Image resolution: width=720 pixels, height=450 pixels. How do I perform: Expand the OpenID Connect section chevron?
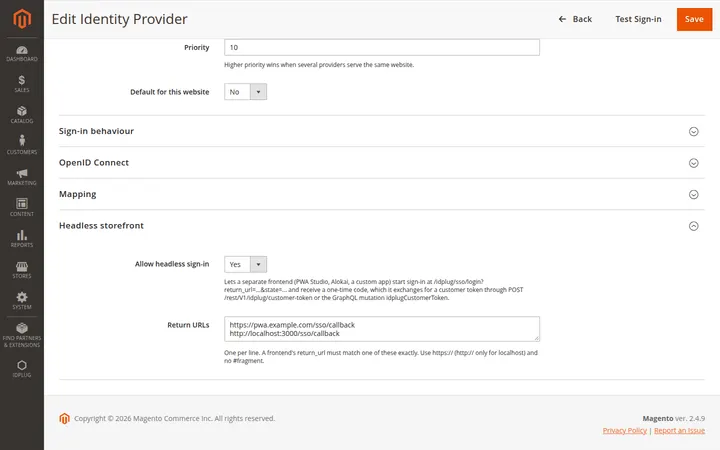(693, 163)
